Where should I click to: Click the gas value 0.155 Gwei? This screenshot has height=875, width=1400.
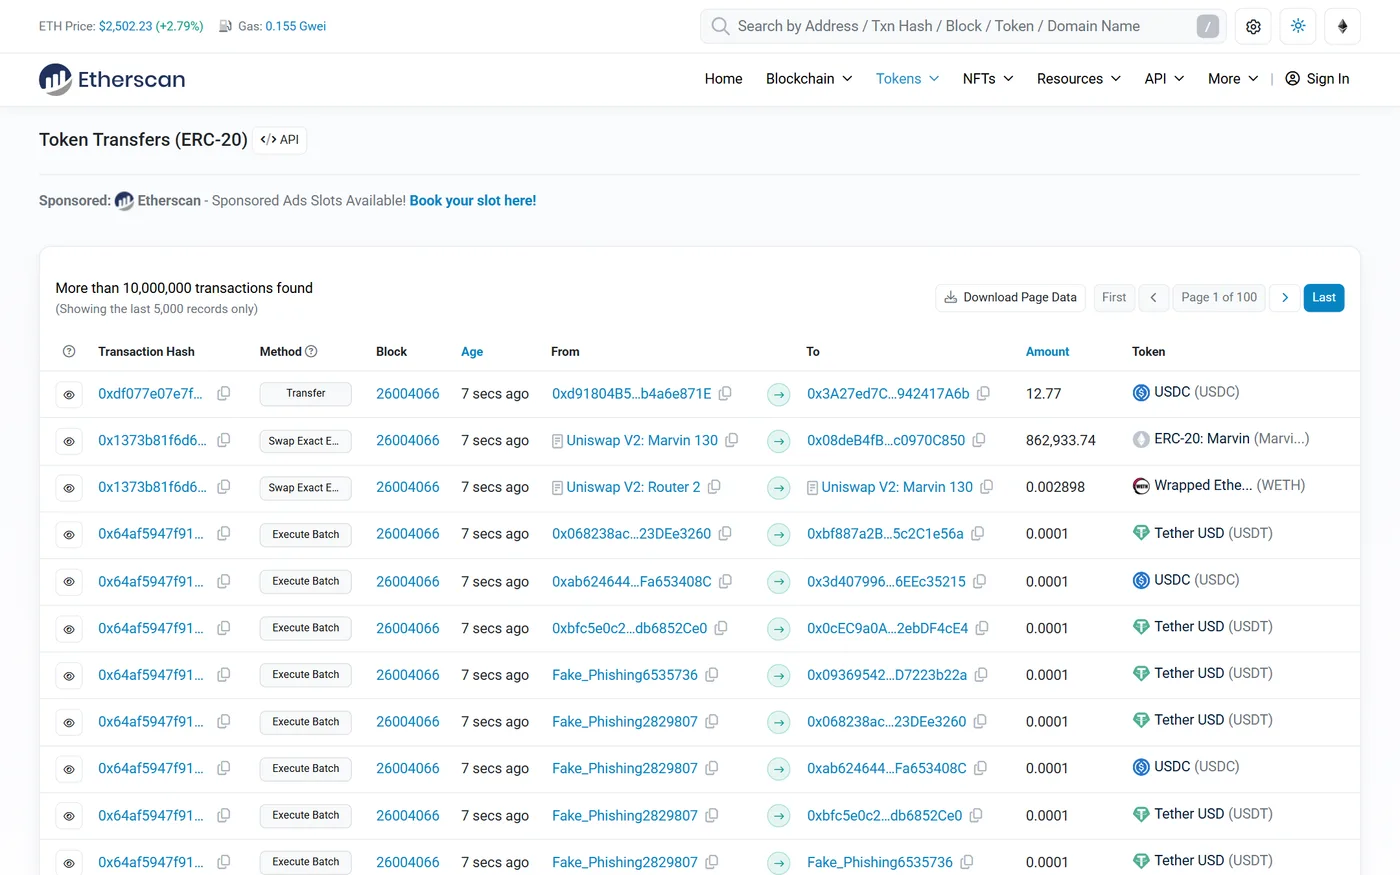pos(296,26)
